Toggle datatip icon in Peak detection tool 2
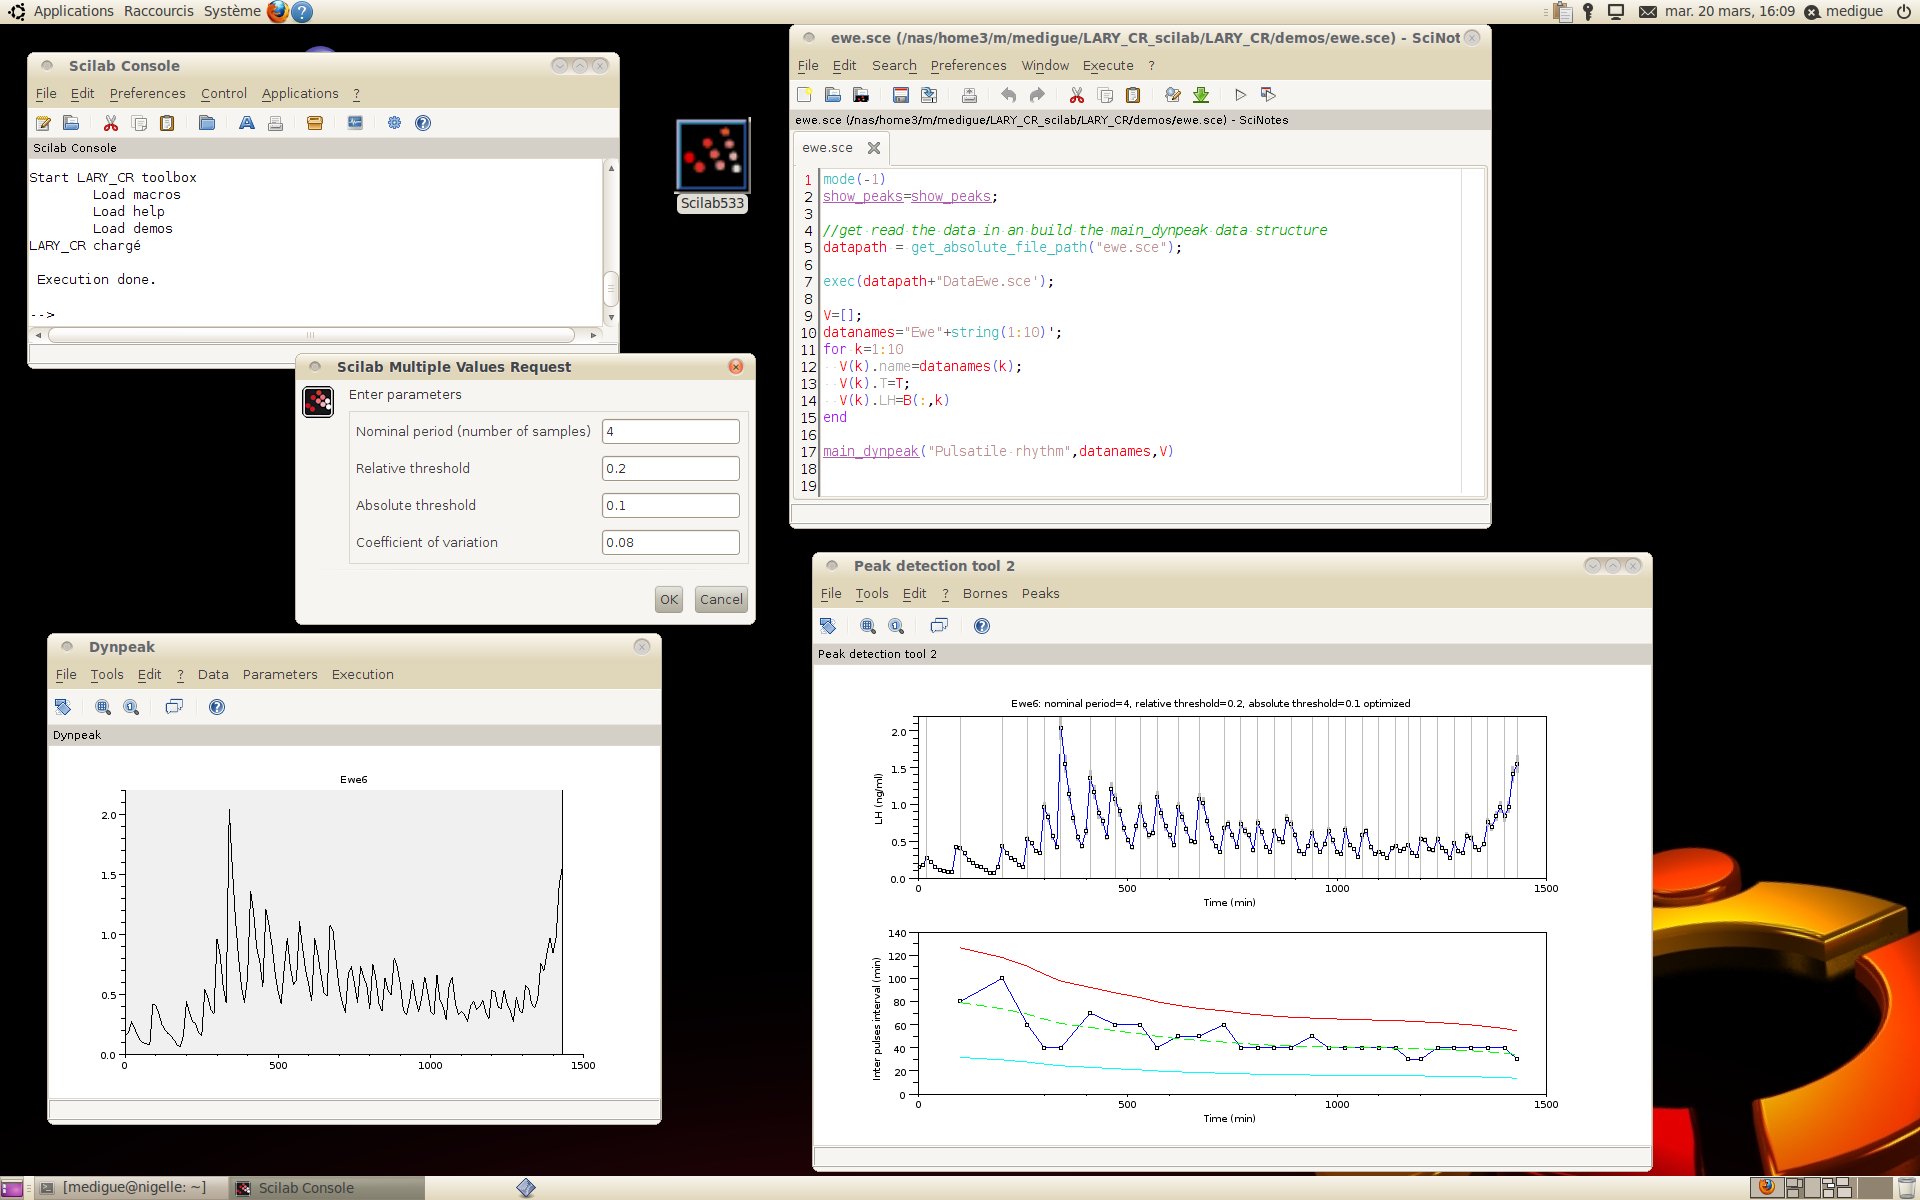The width and height of the screenshot is (1920, 1200). [939, 626]
